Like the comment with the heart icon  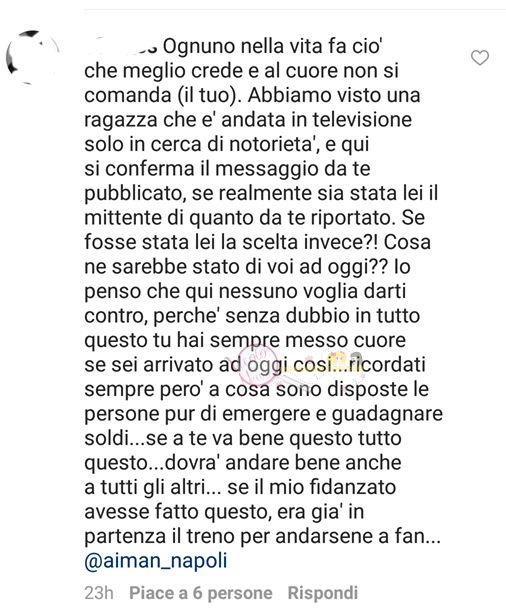click(x=479, y=58)
